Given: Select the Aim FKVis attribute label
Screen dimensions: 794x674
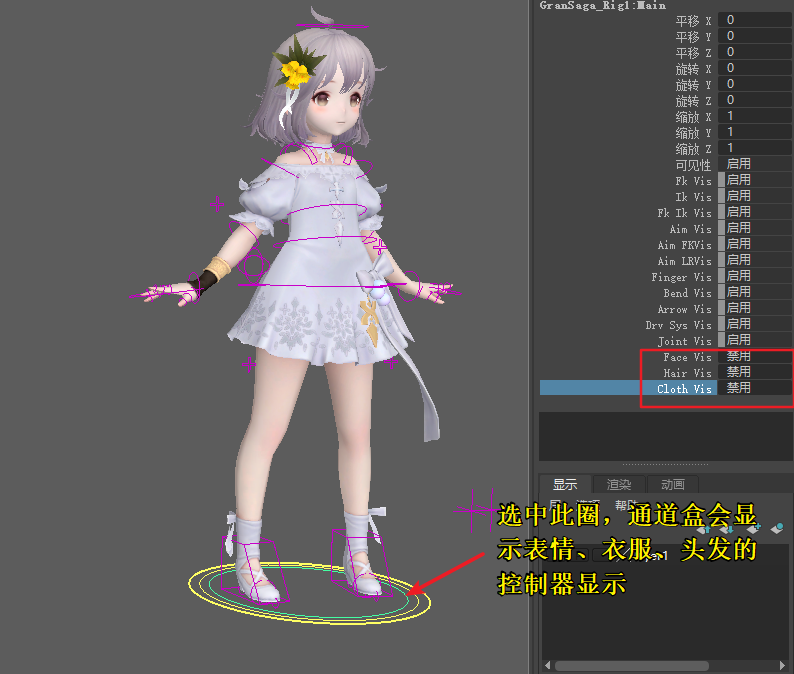Looking at the screenshot, I should [685, 245].
